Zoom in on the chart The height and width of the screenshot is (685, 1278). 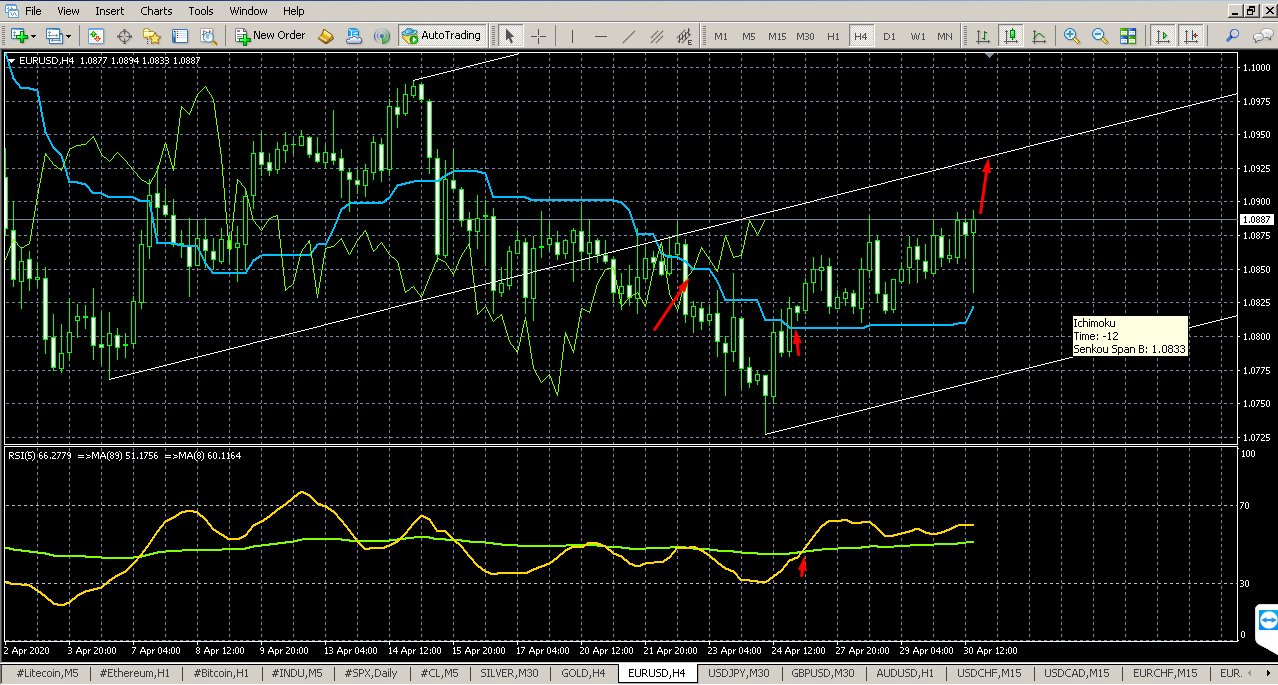(1072, 36)
